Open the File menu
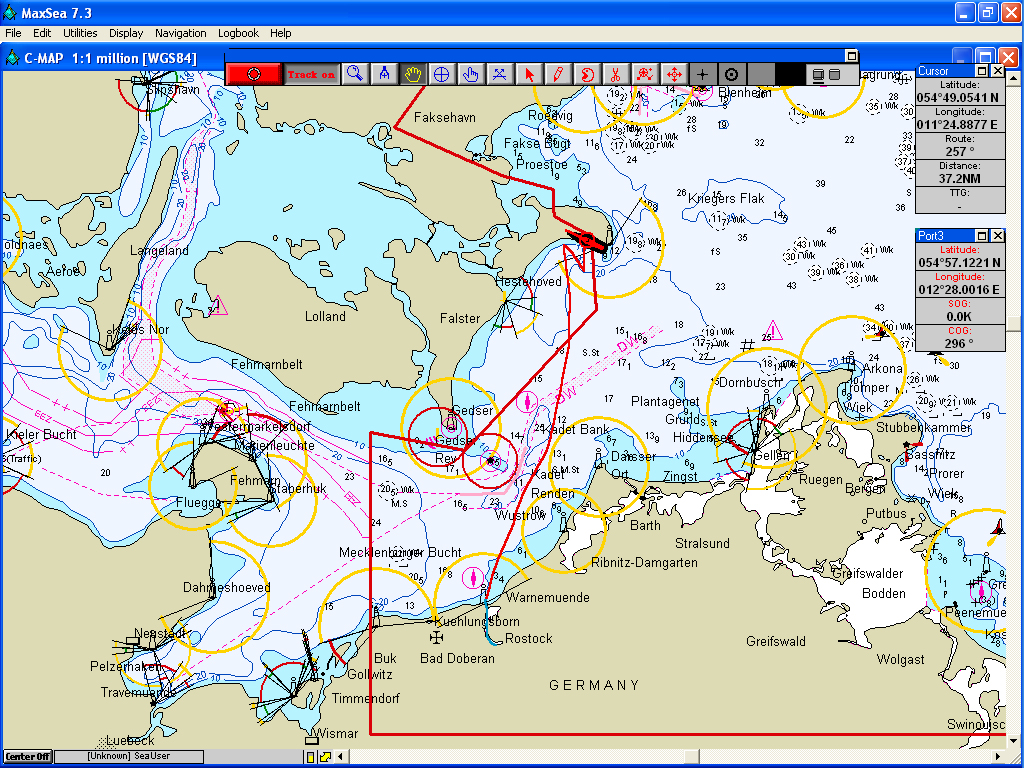The width and height of the screenshot is (1024, 768). (13, 33)
